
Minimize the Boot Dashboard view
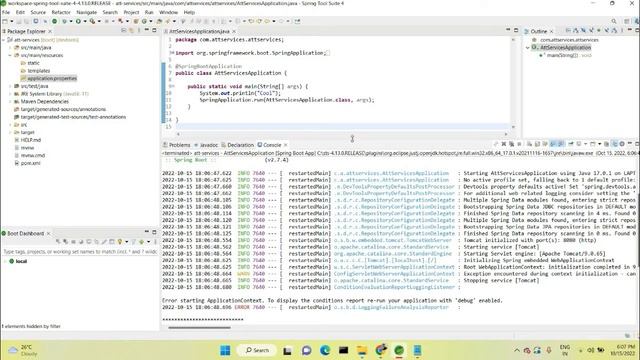point(147,231)
